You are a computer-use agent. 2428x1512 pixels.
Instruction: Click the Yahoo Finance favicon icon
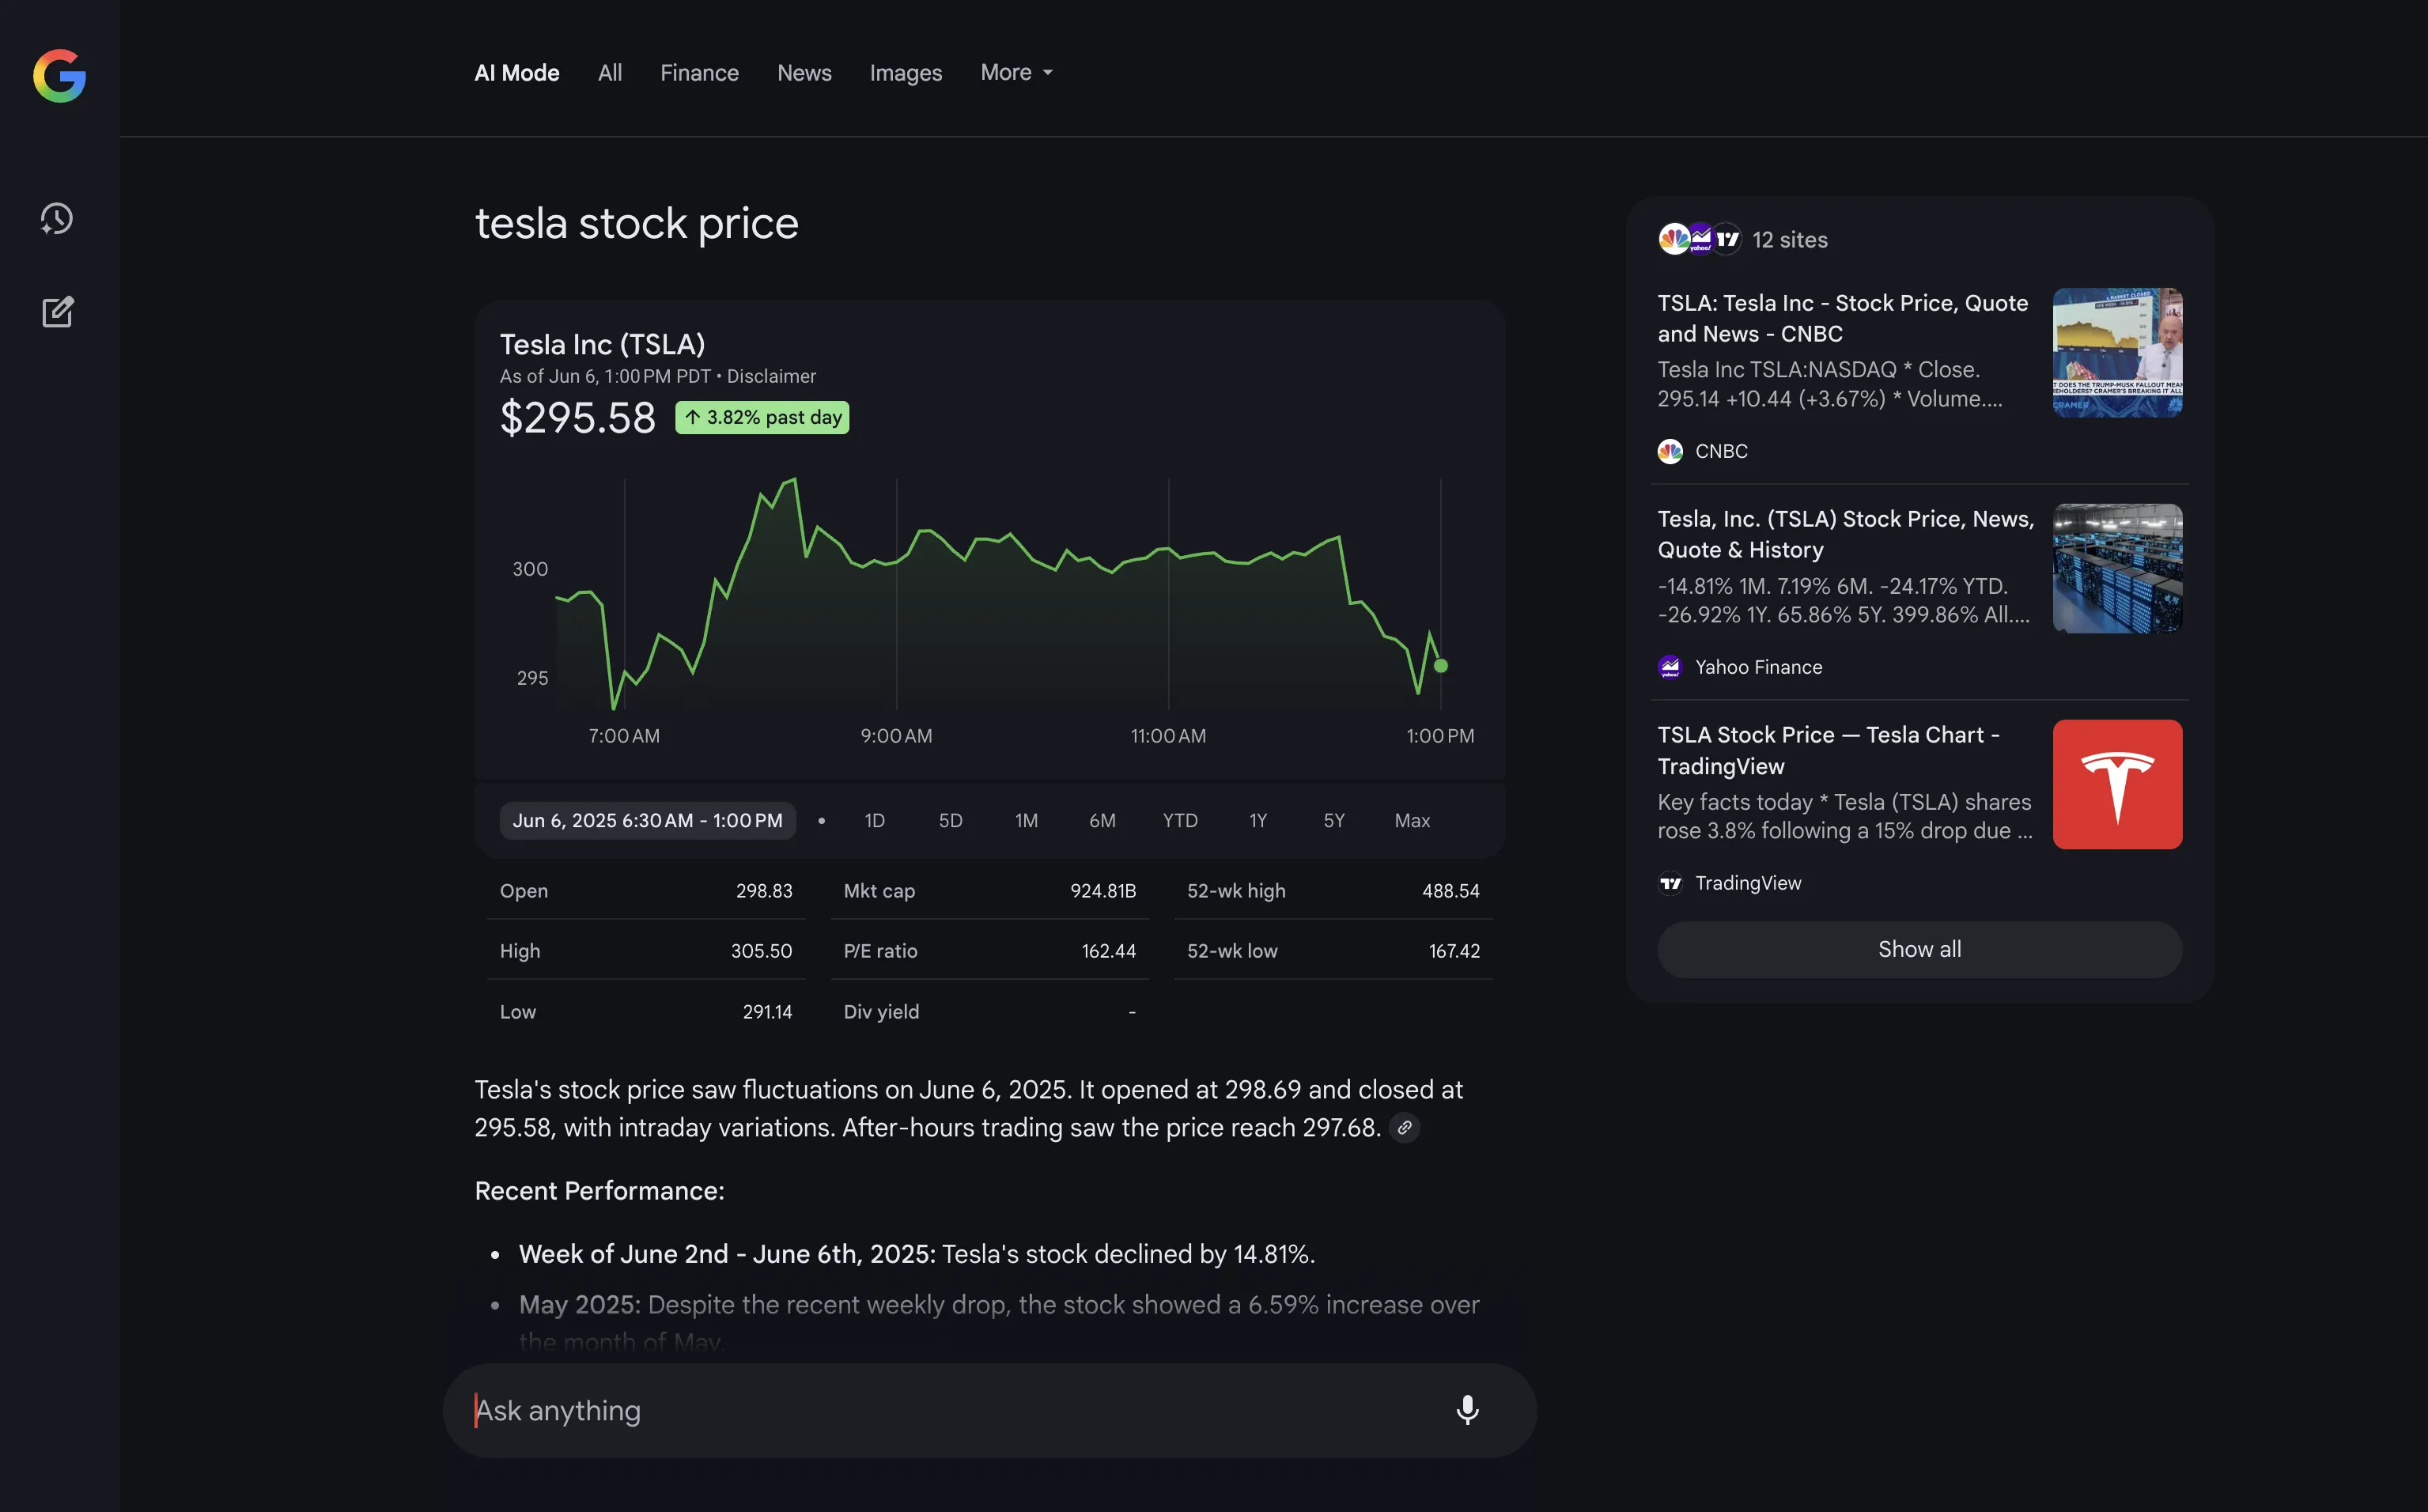tap(1670, 667)
